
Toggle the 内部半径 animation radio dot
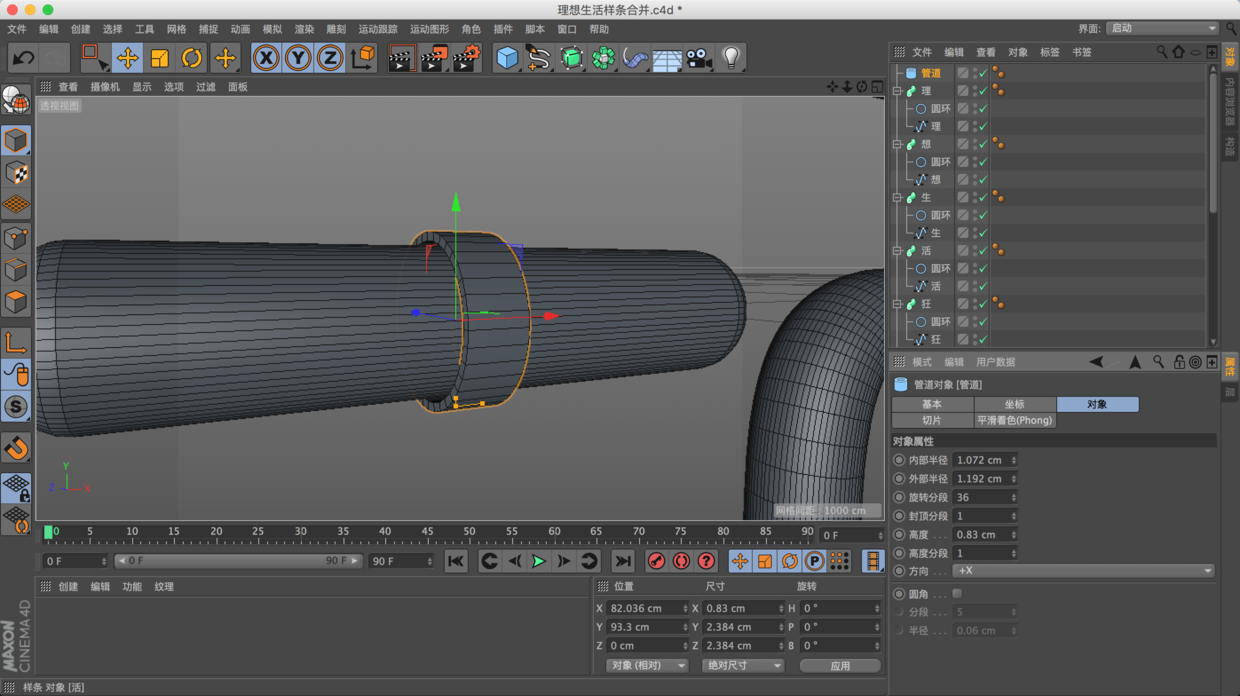coord(899,461)
